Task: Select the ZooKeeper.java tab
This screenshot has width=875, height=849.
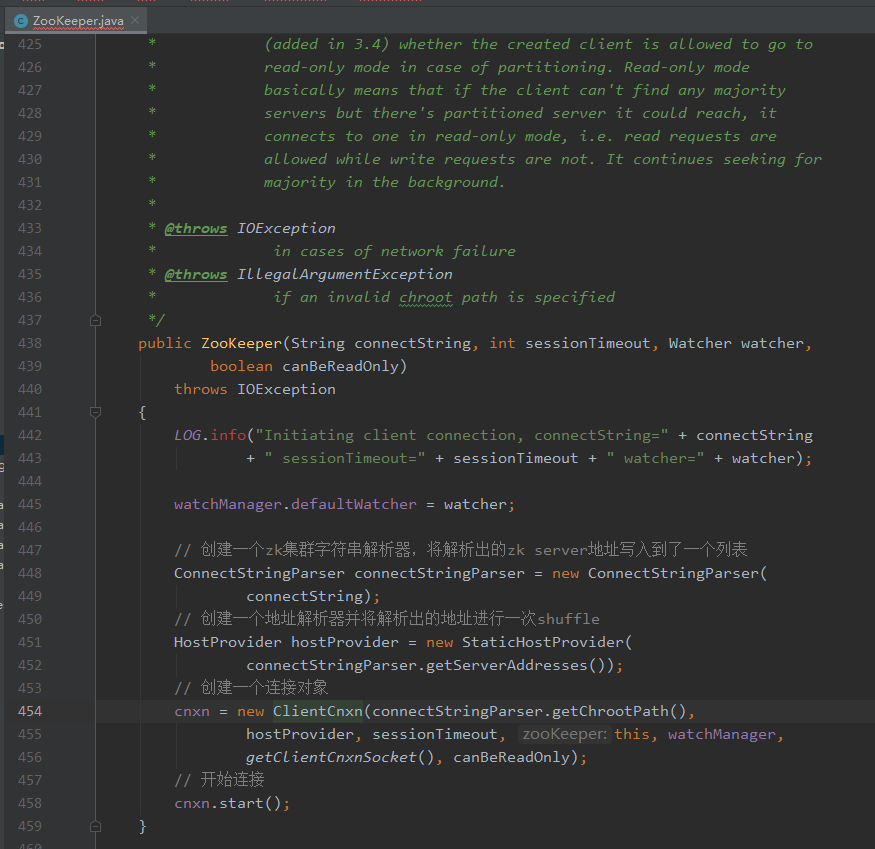Action: click(x=77, y=20)
